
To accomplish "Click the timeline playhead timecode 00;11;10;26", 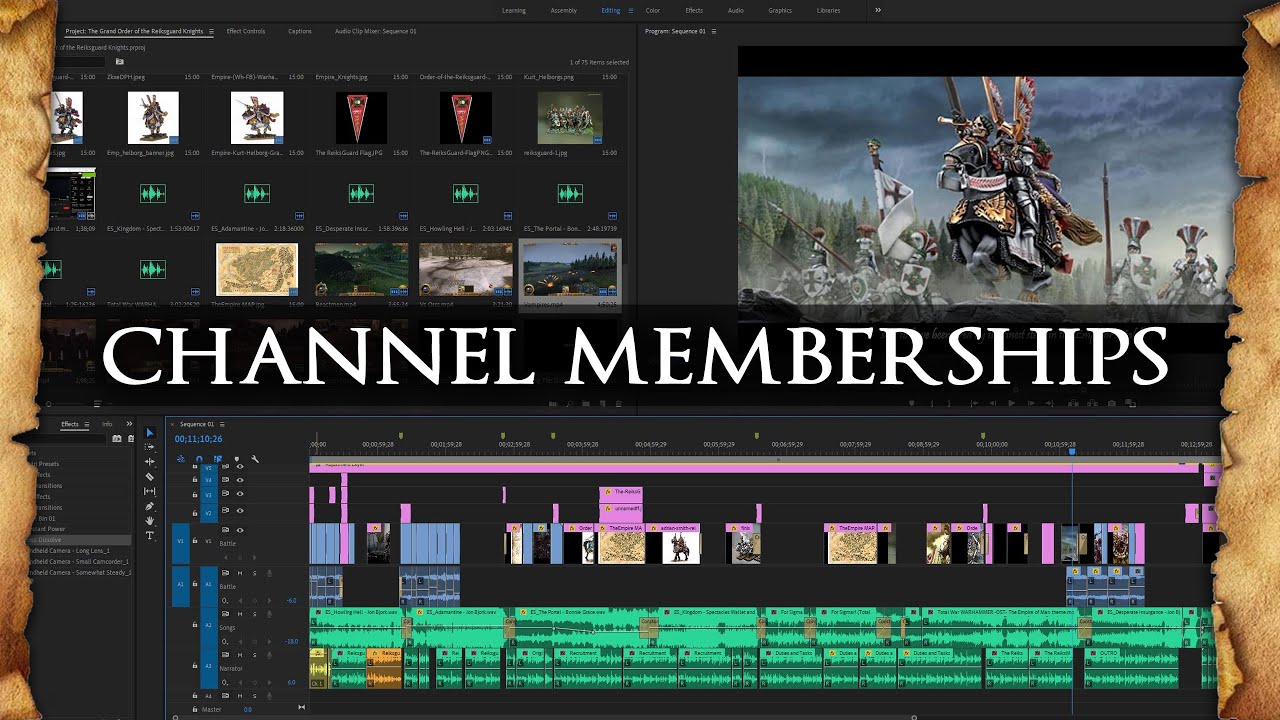I will click(198, 439).
